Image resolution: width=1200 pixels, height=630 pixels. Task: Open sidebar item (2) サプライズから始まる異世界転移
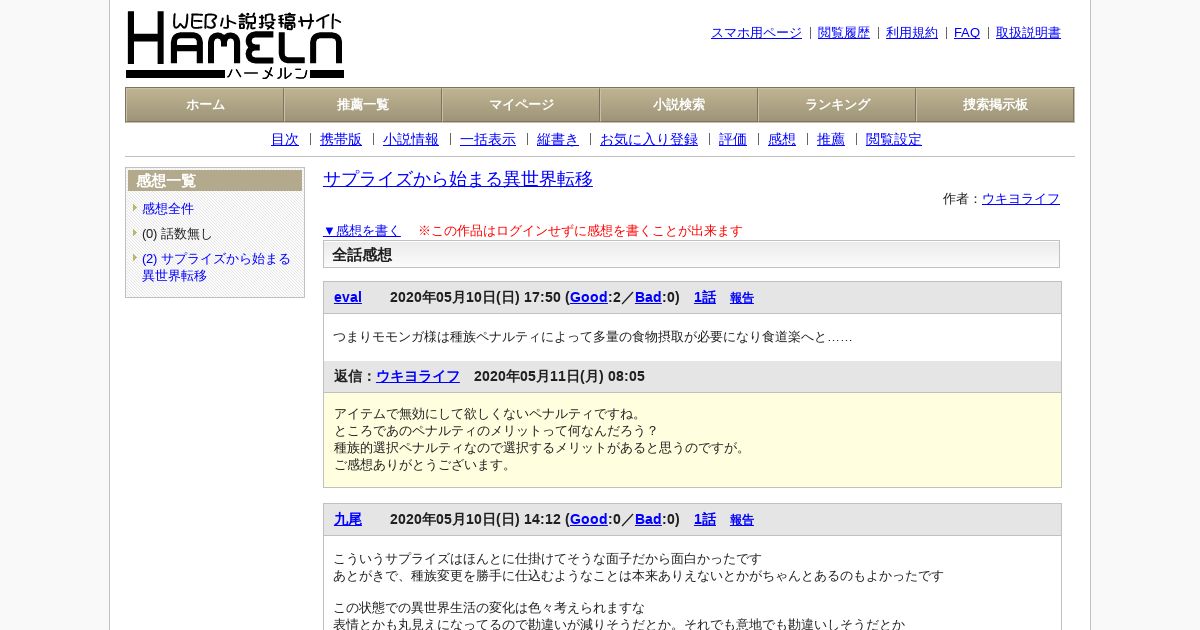(216, 267)
